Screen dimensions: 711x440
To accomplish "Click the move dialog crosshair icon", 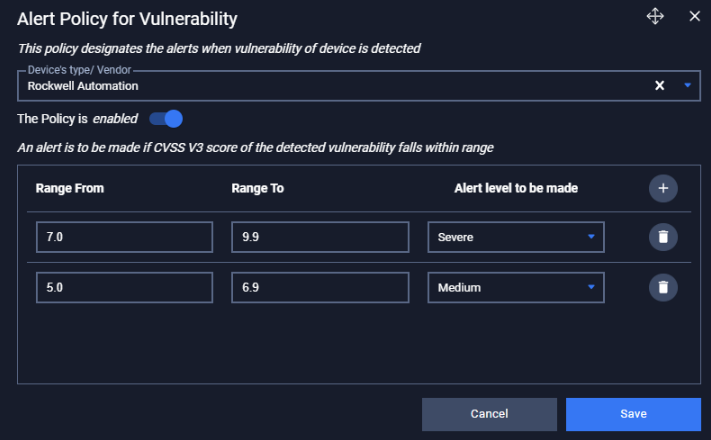I will pos(655,16).
